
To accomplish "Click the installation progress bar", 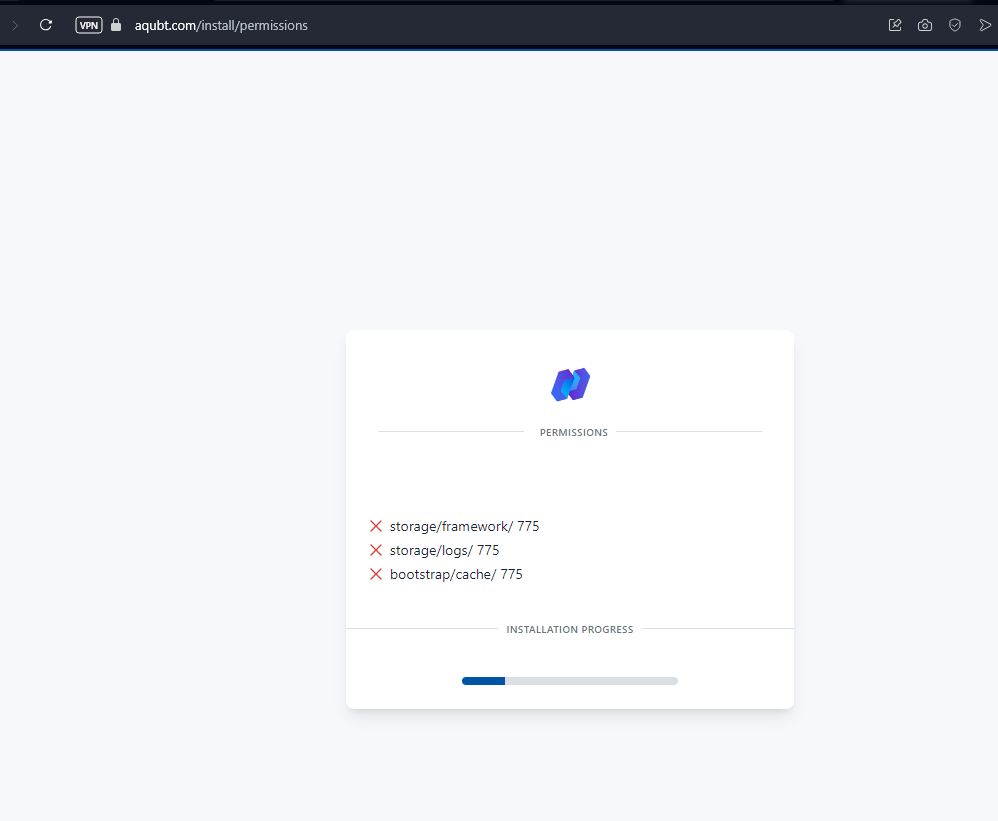I will click(570, 680).
